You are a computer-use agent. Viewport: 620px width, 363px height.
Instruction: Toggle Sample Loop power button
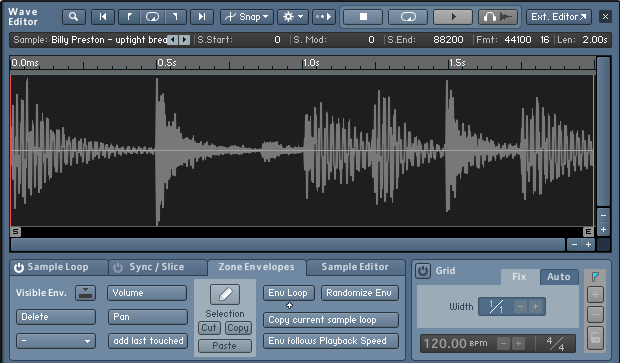click(19, 268)
